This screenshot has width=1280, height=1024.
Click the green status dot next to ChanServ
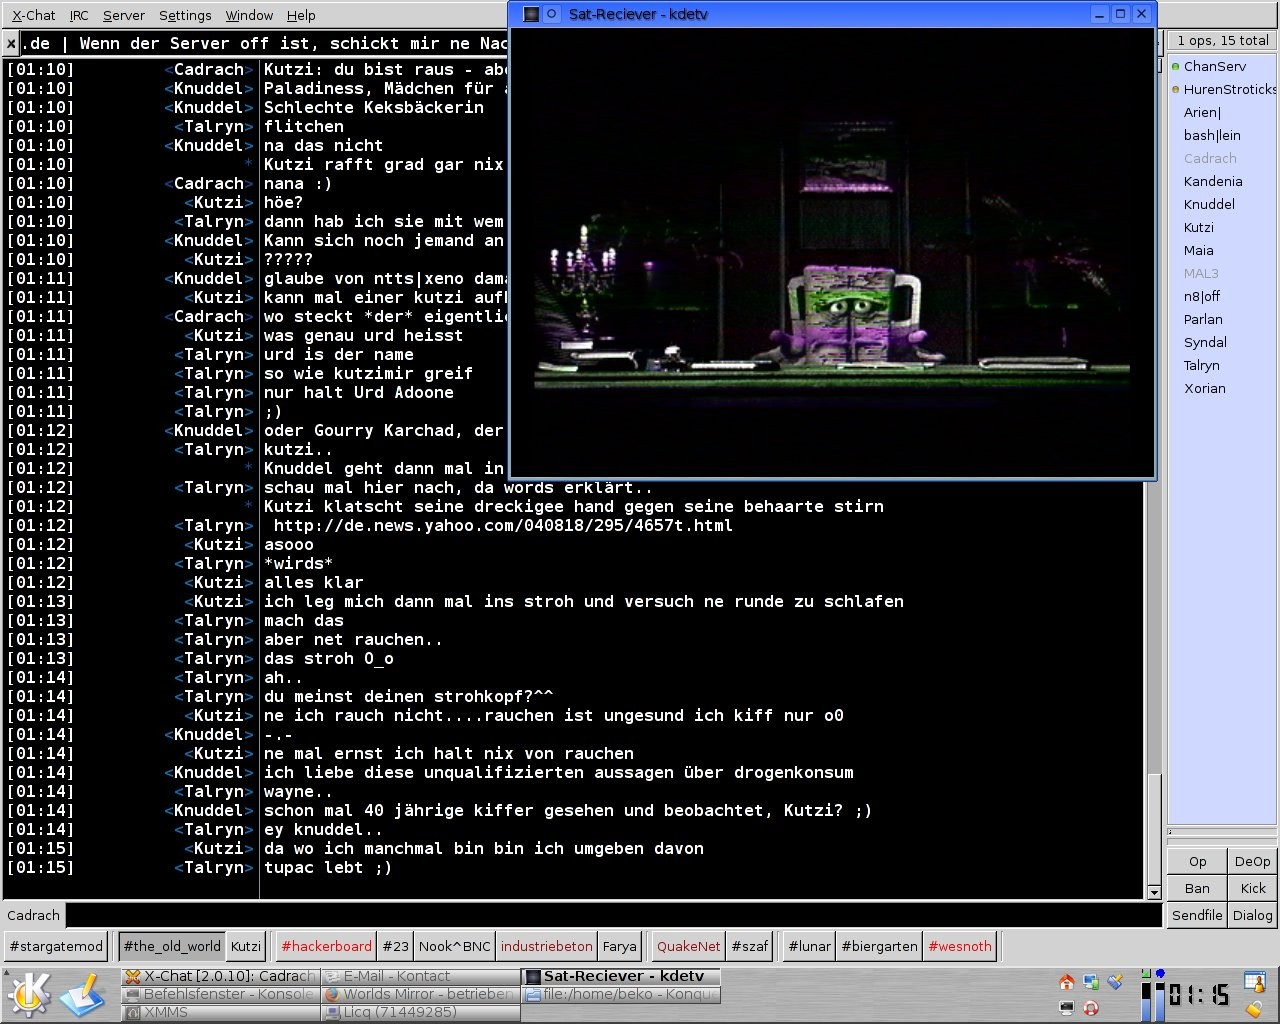[1175, 67]
